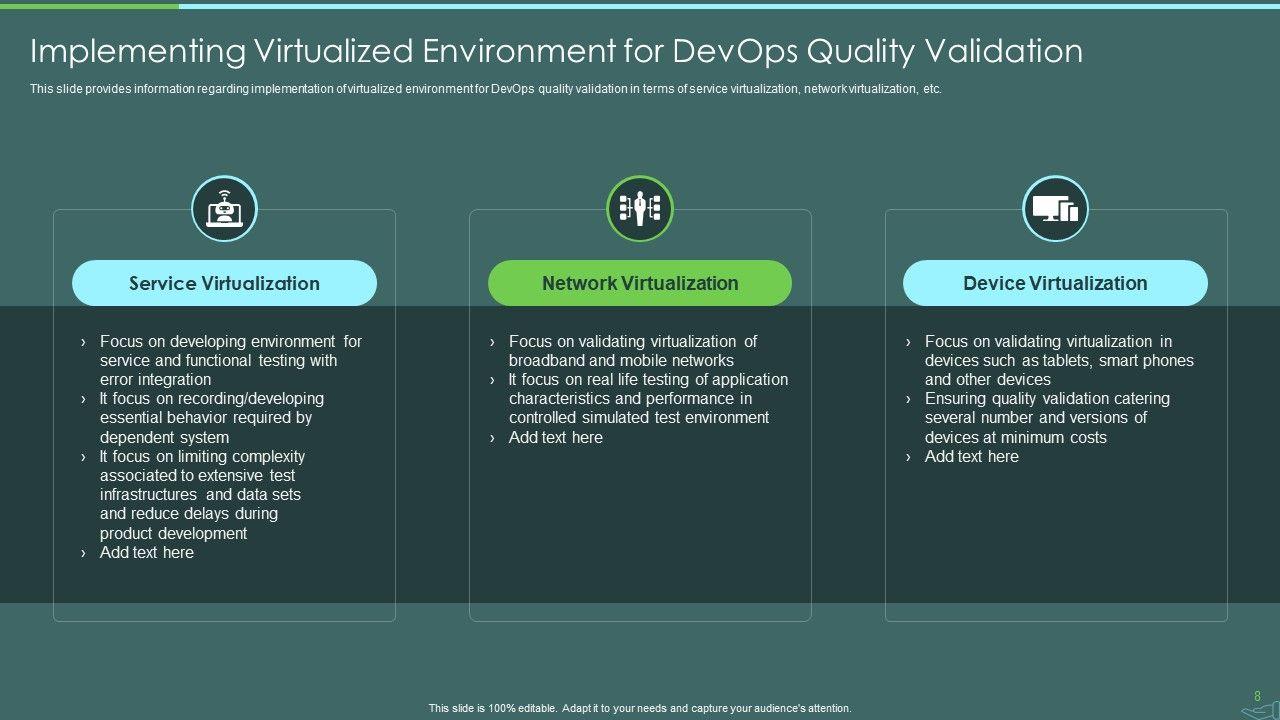Select bullet about broadband and mobile networks
This screenshot has width=1280, height=720.
click(630, 351)
